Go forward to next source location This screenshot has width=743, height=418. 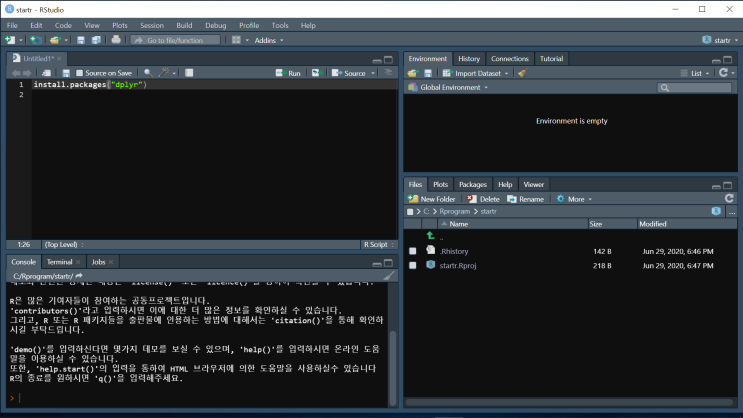pos(27,73)
